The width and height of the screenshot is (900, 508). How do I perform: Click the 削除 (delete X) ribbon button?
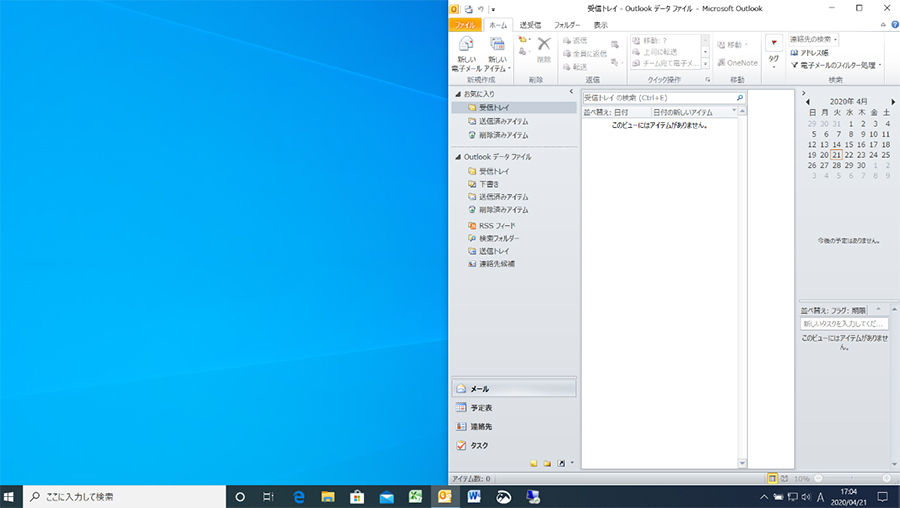(544, 49)
